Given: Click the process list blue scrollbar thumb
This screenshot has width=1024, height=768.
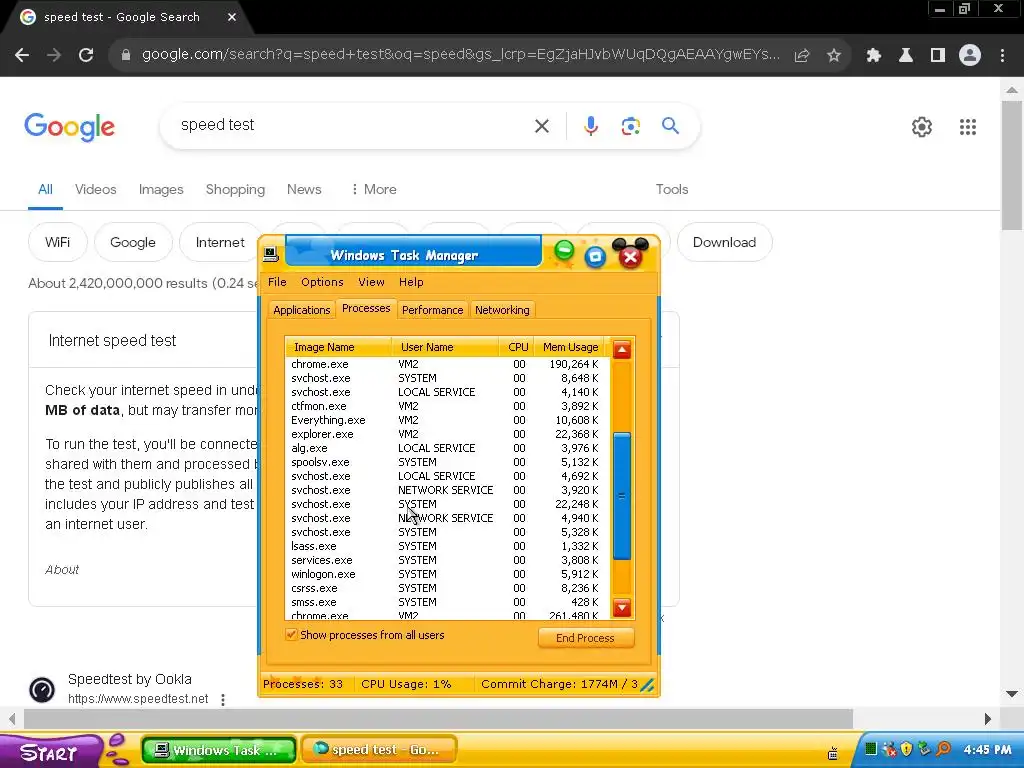Looking at the screenshot, I should pos(622,496).
